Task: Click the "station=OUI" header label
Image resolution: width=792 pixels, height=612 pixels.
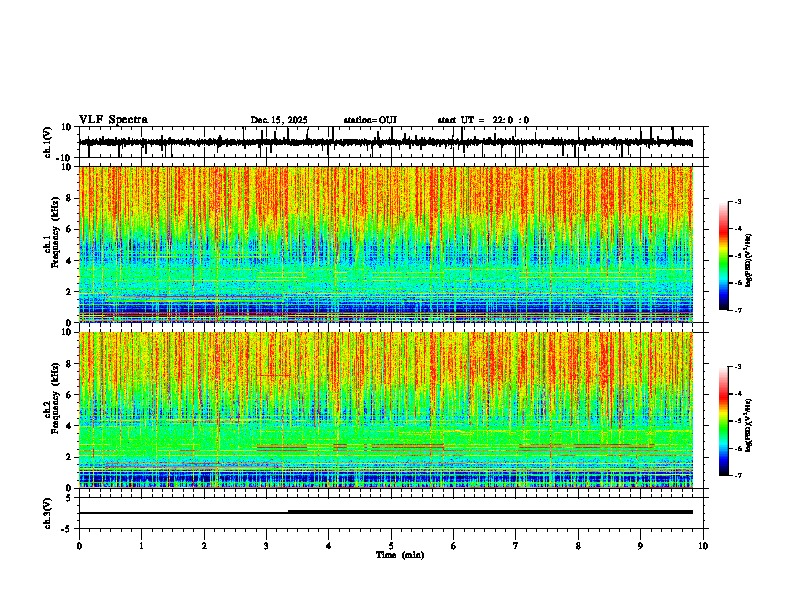Action: [370, 120]
